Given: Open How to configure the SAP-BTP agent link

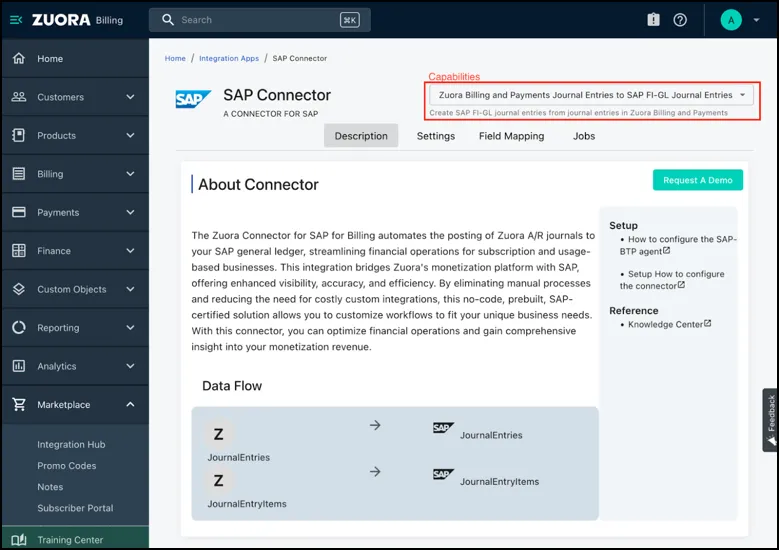Looking at the screenshot, I should (678, 245).
